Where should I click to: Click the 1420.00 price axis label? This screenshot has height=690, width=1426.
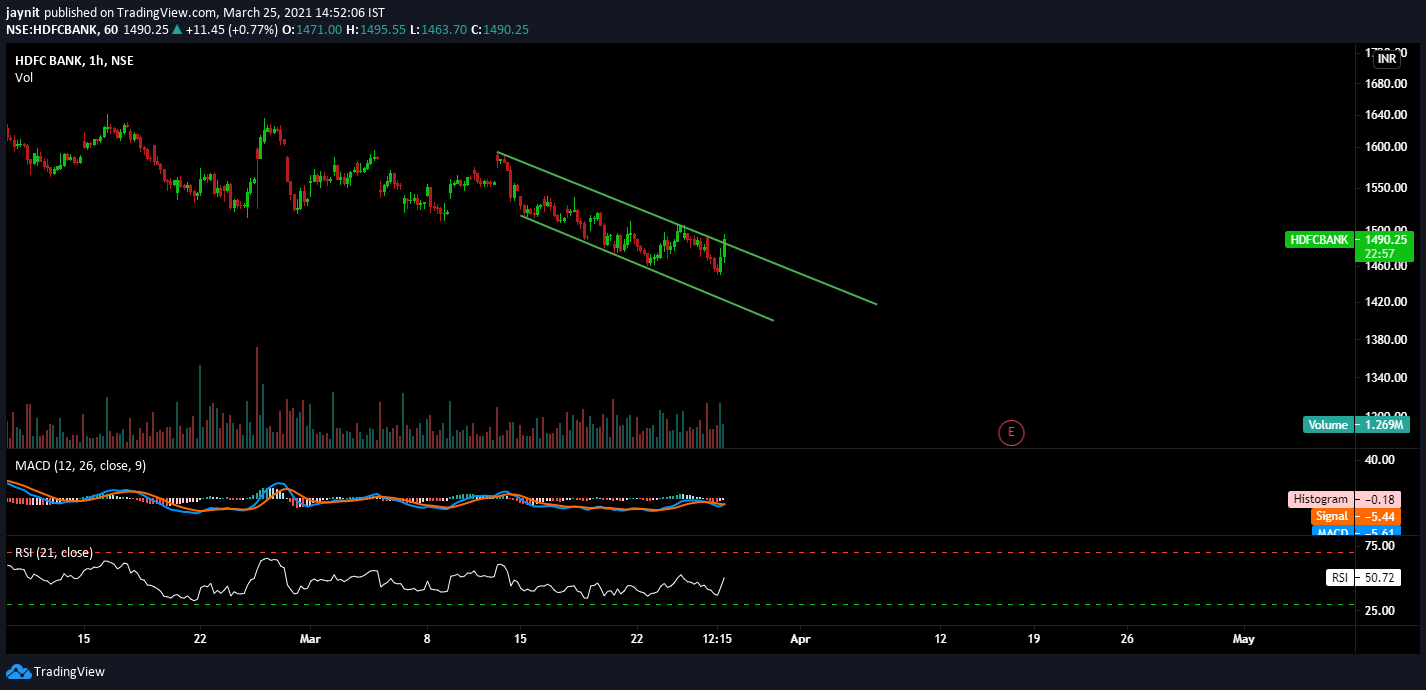pos(1386,302)
